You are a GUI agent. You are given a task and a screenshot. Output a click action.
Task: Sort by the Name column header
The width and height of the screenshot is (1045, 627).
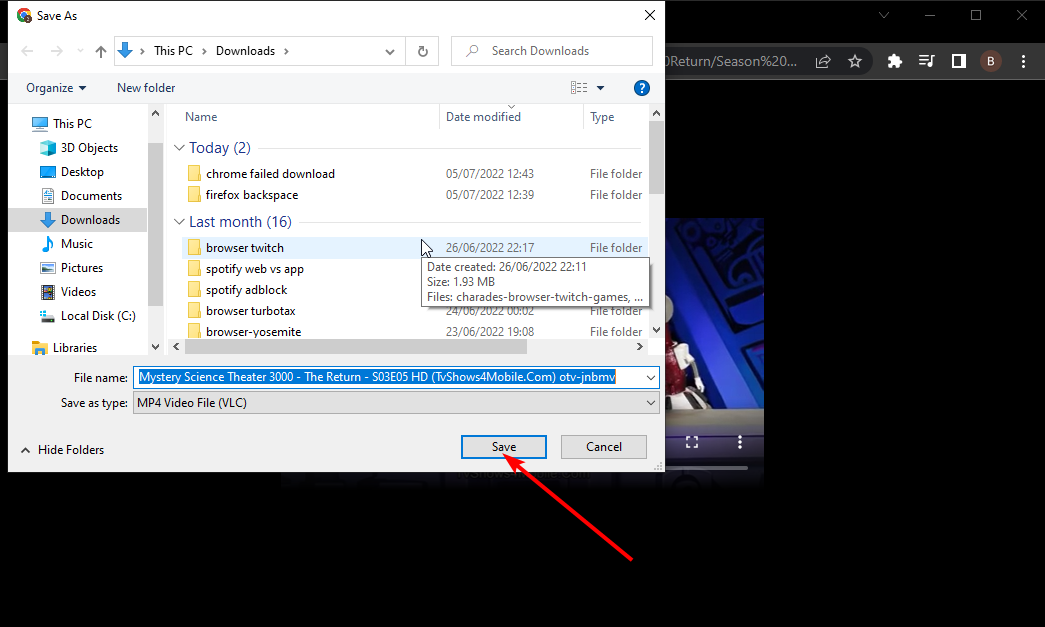click(201, 117)
